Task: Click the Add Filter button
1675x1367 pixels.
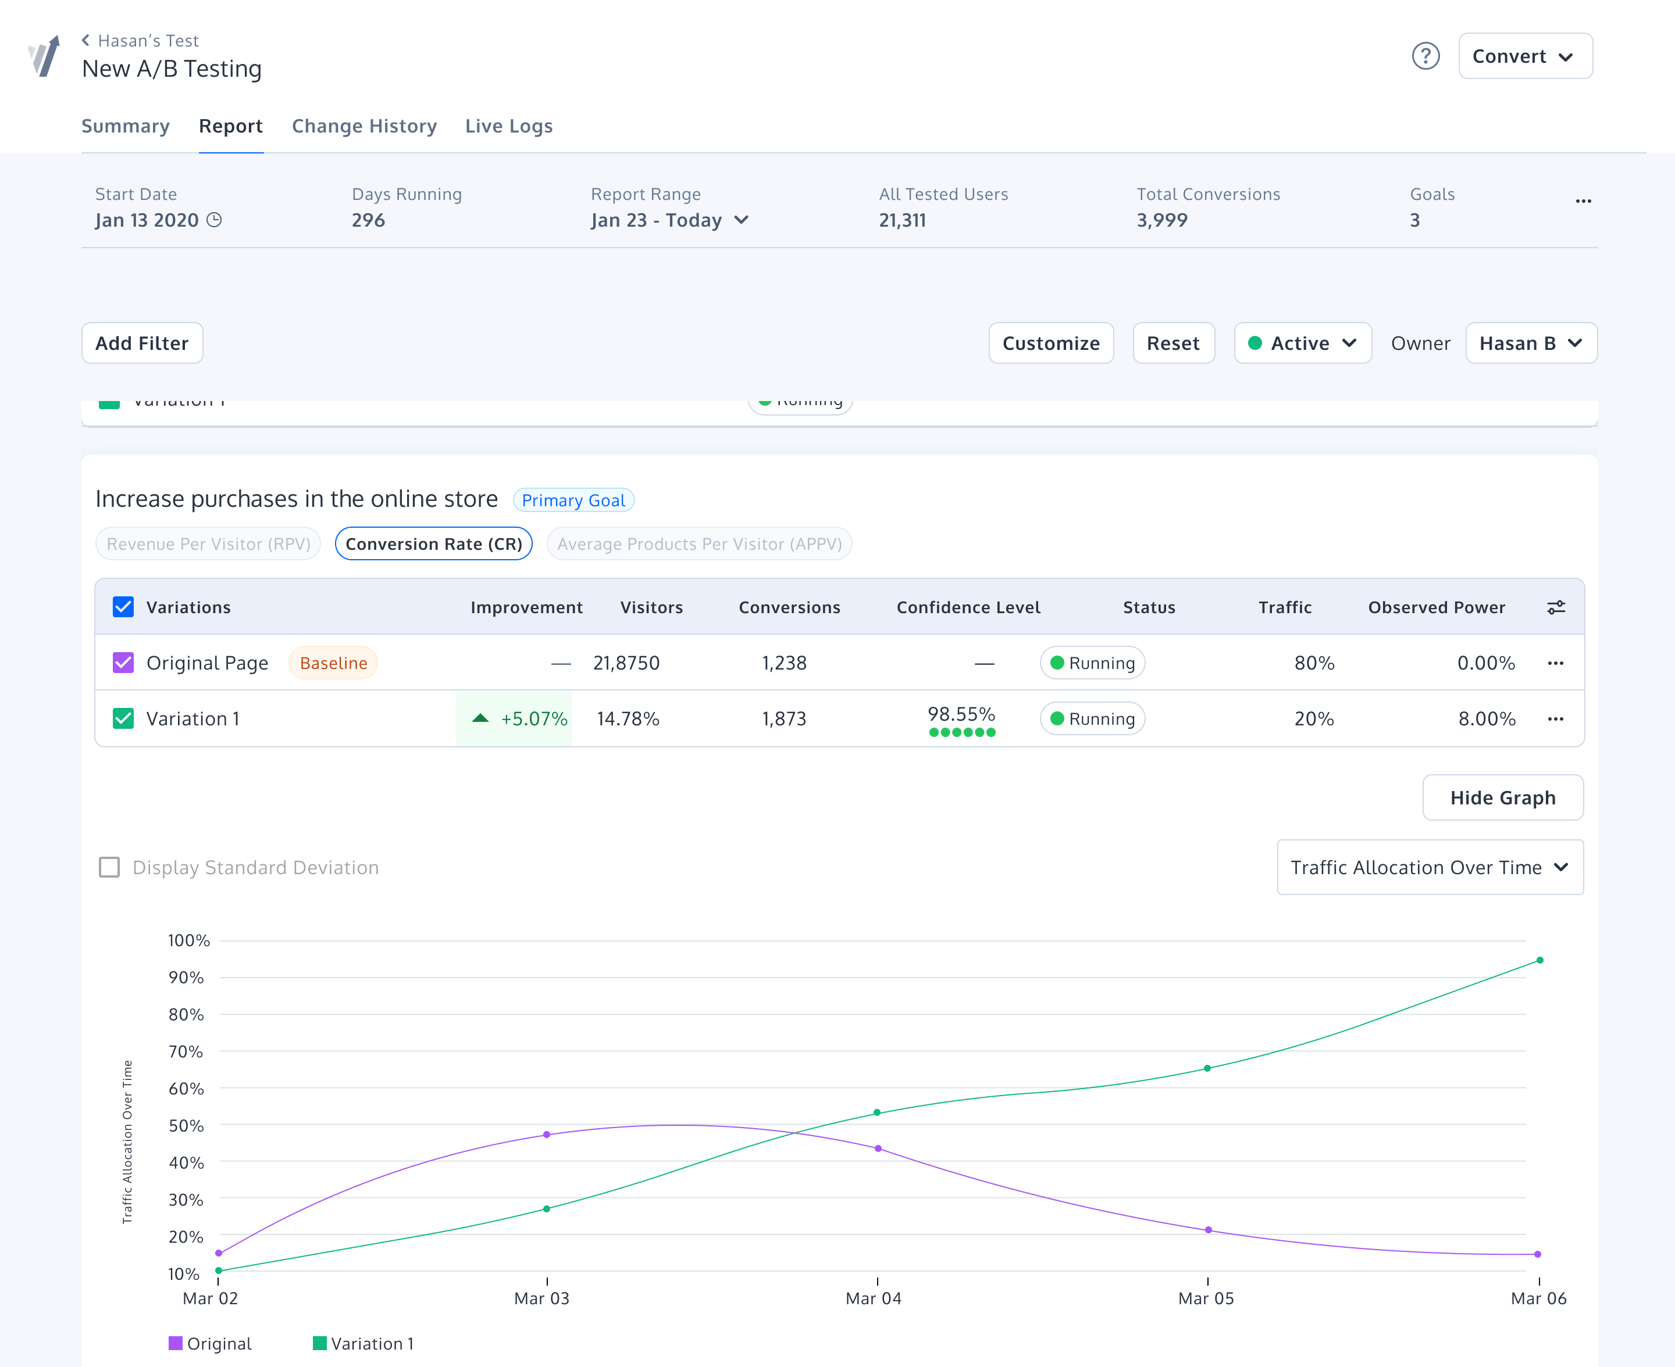Action: tap(142, 343)
